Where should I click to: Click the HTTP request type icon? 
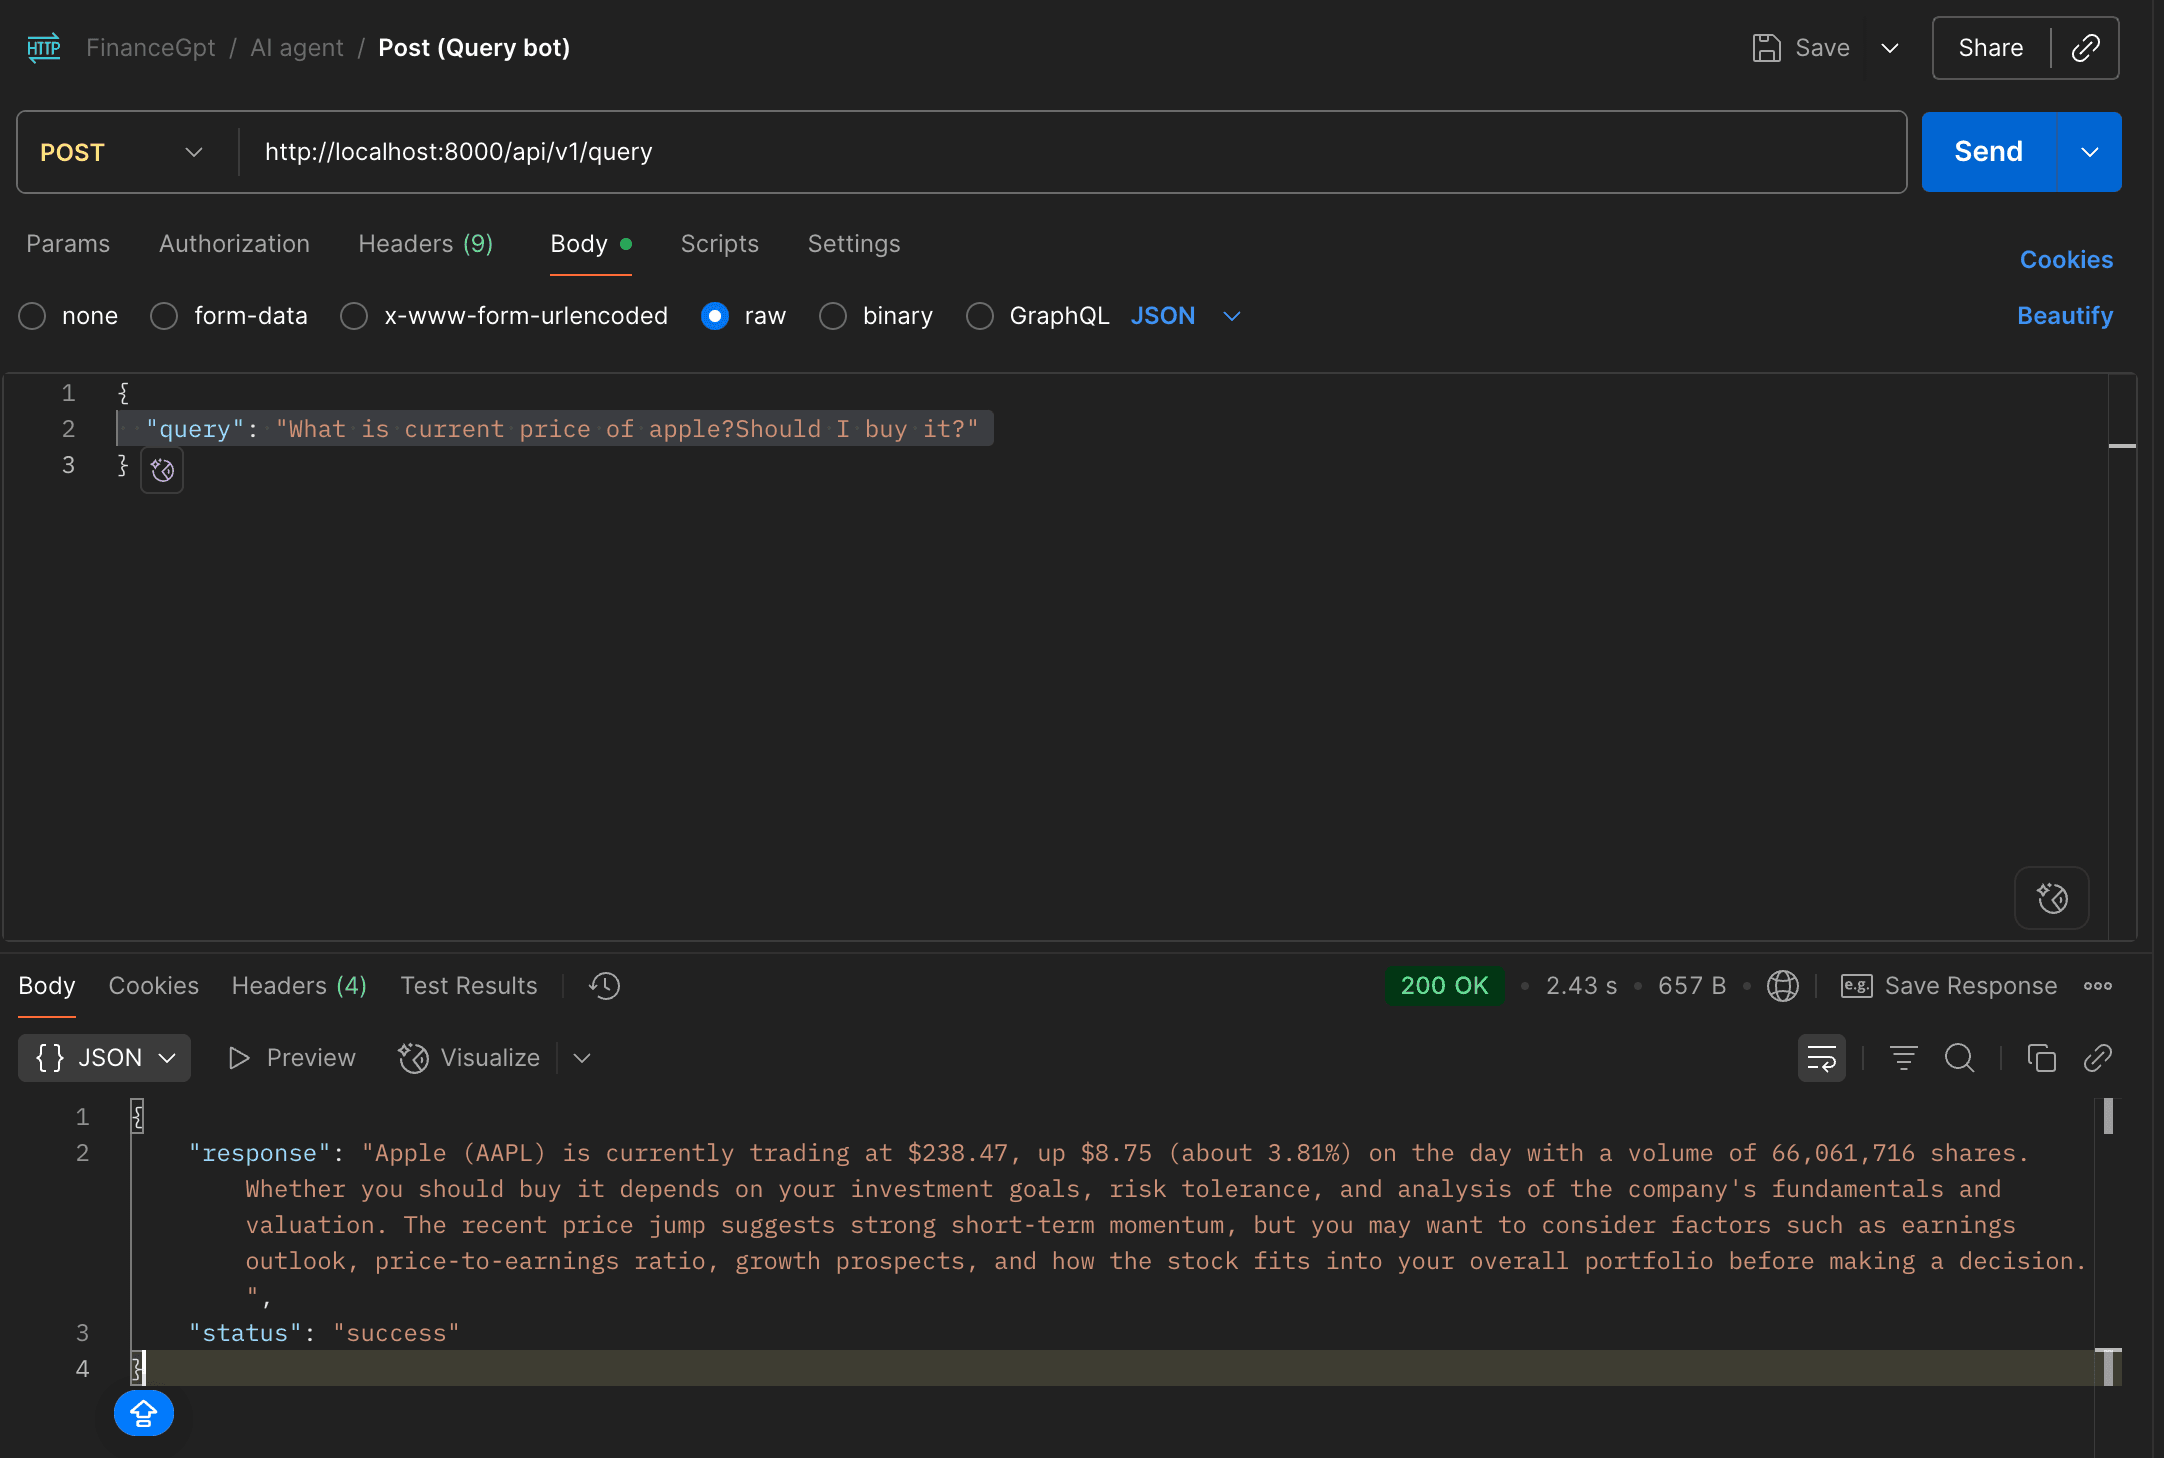click(43, 48)
